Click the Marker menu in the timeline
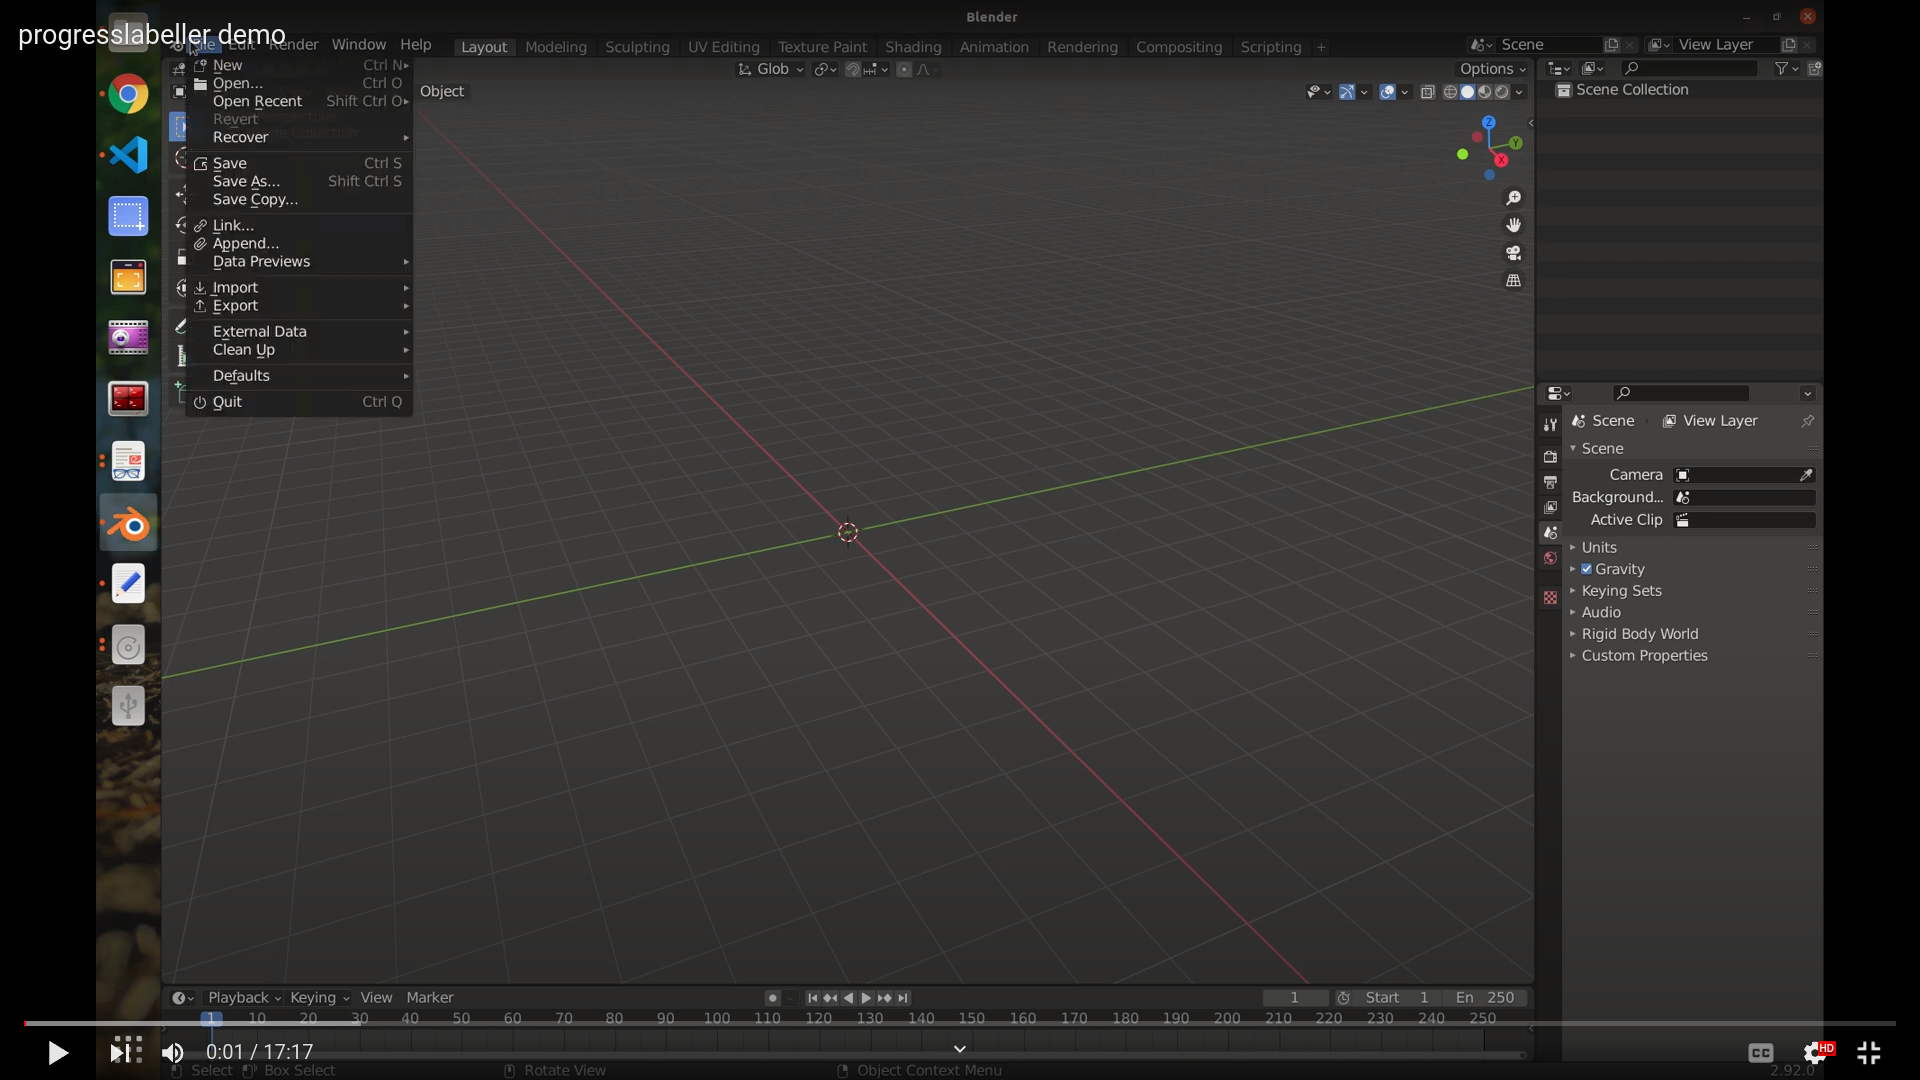The height and width of the screenshot is (1080, 1920). (x=429, y=998)
